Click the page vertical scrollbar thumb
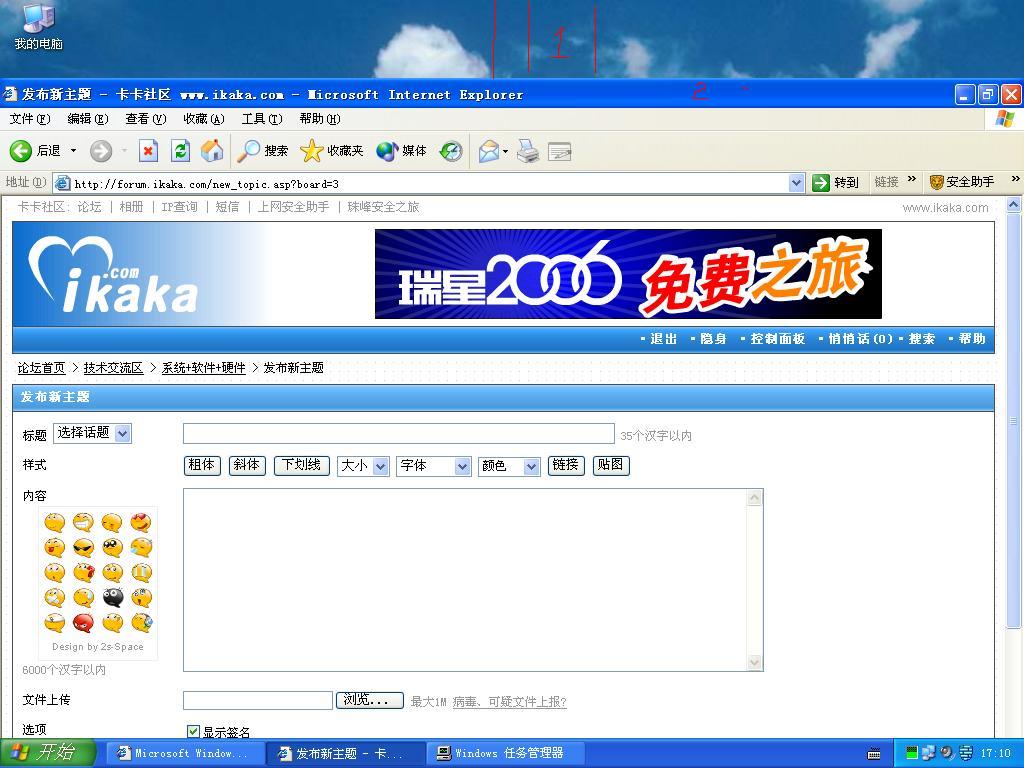The height and width of the screenshot is (768, 1024). click(1014, 421)
